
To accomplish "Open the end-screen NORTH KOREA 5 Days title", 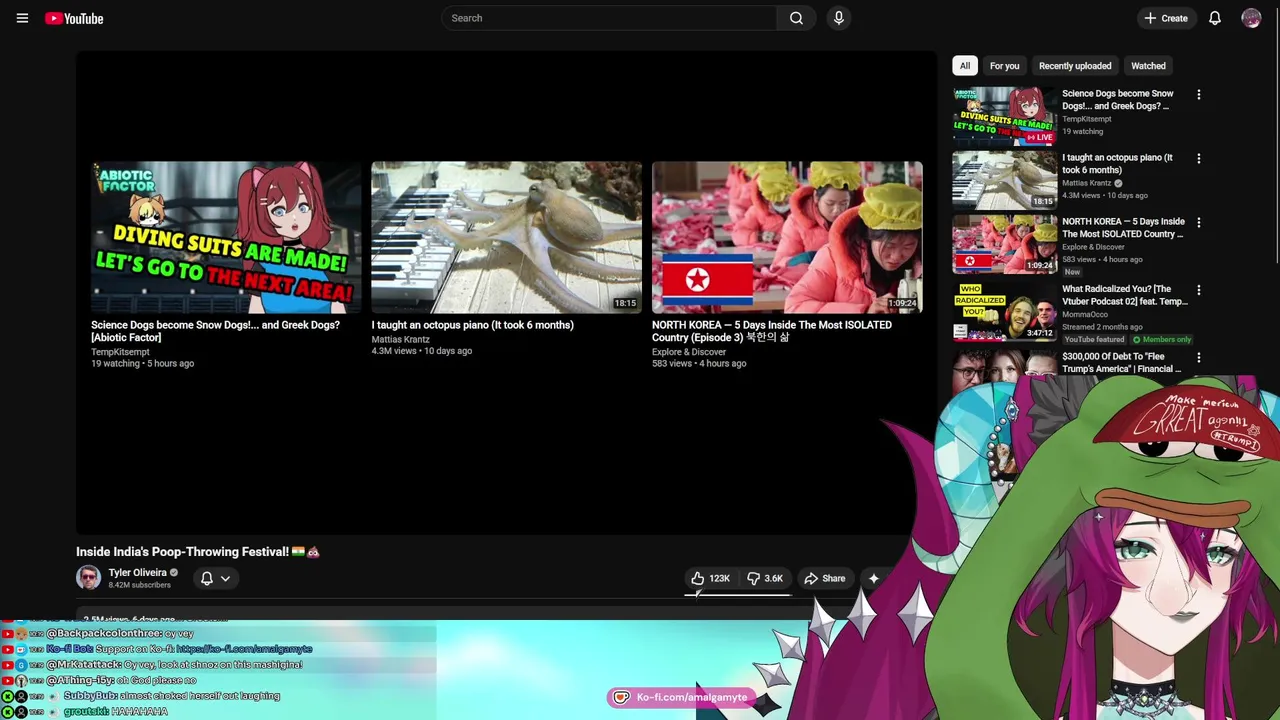I will [x=771, y=331].
